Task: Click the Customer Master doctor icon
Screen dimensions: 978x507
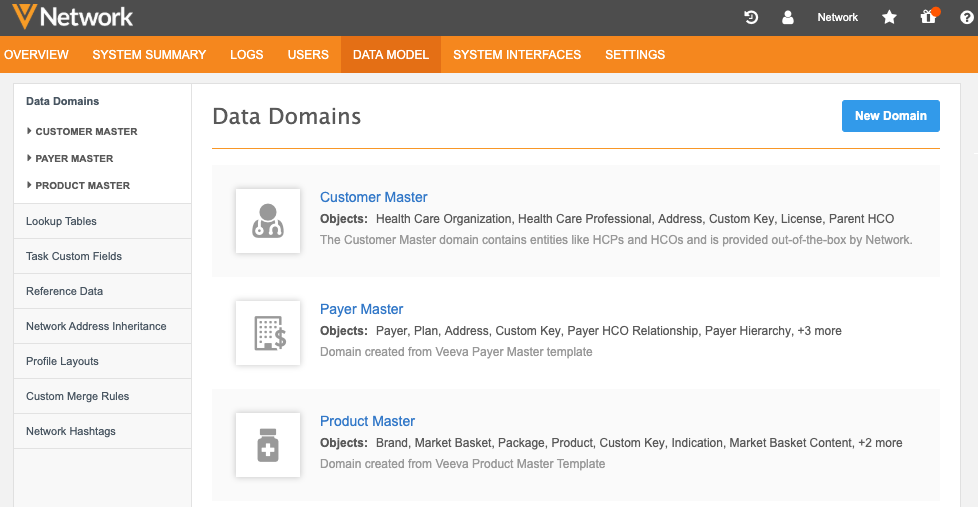Action: 268,221
